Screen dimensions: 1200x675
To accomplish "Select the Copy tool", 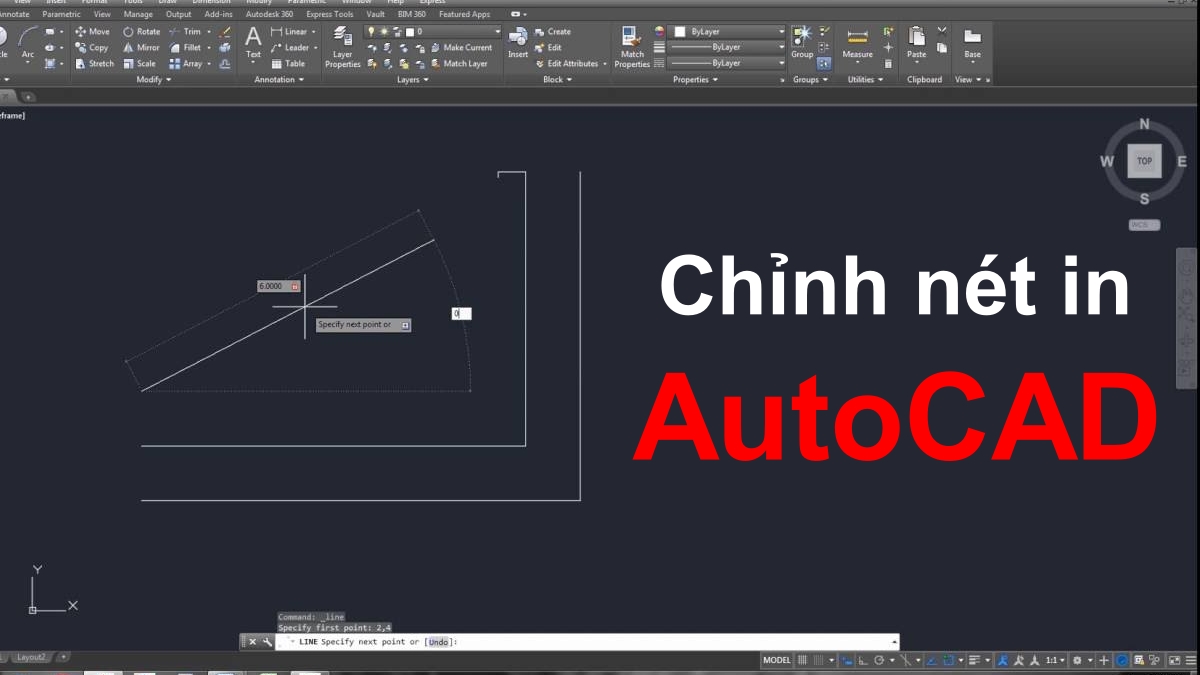I will tap(92, 47).
